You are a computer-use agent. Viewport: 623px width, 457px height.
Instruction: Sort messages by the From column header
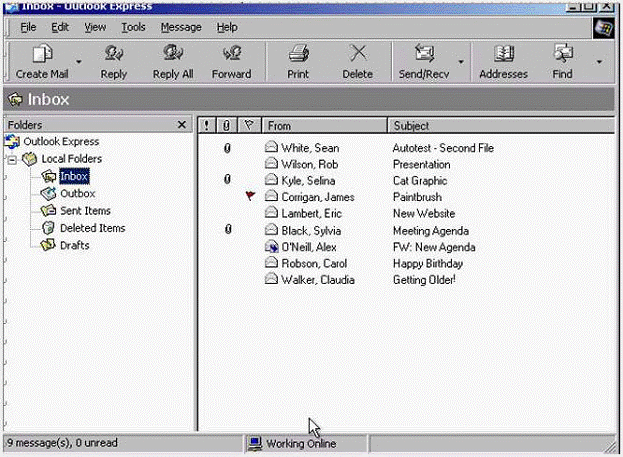point(323,126)
